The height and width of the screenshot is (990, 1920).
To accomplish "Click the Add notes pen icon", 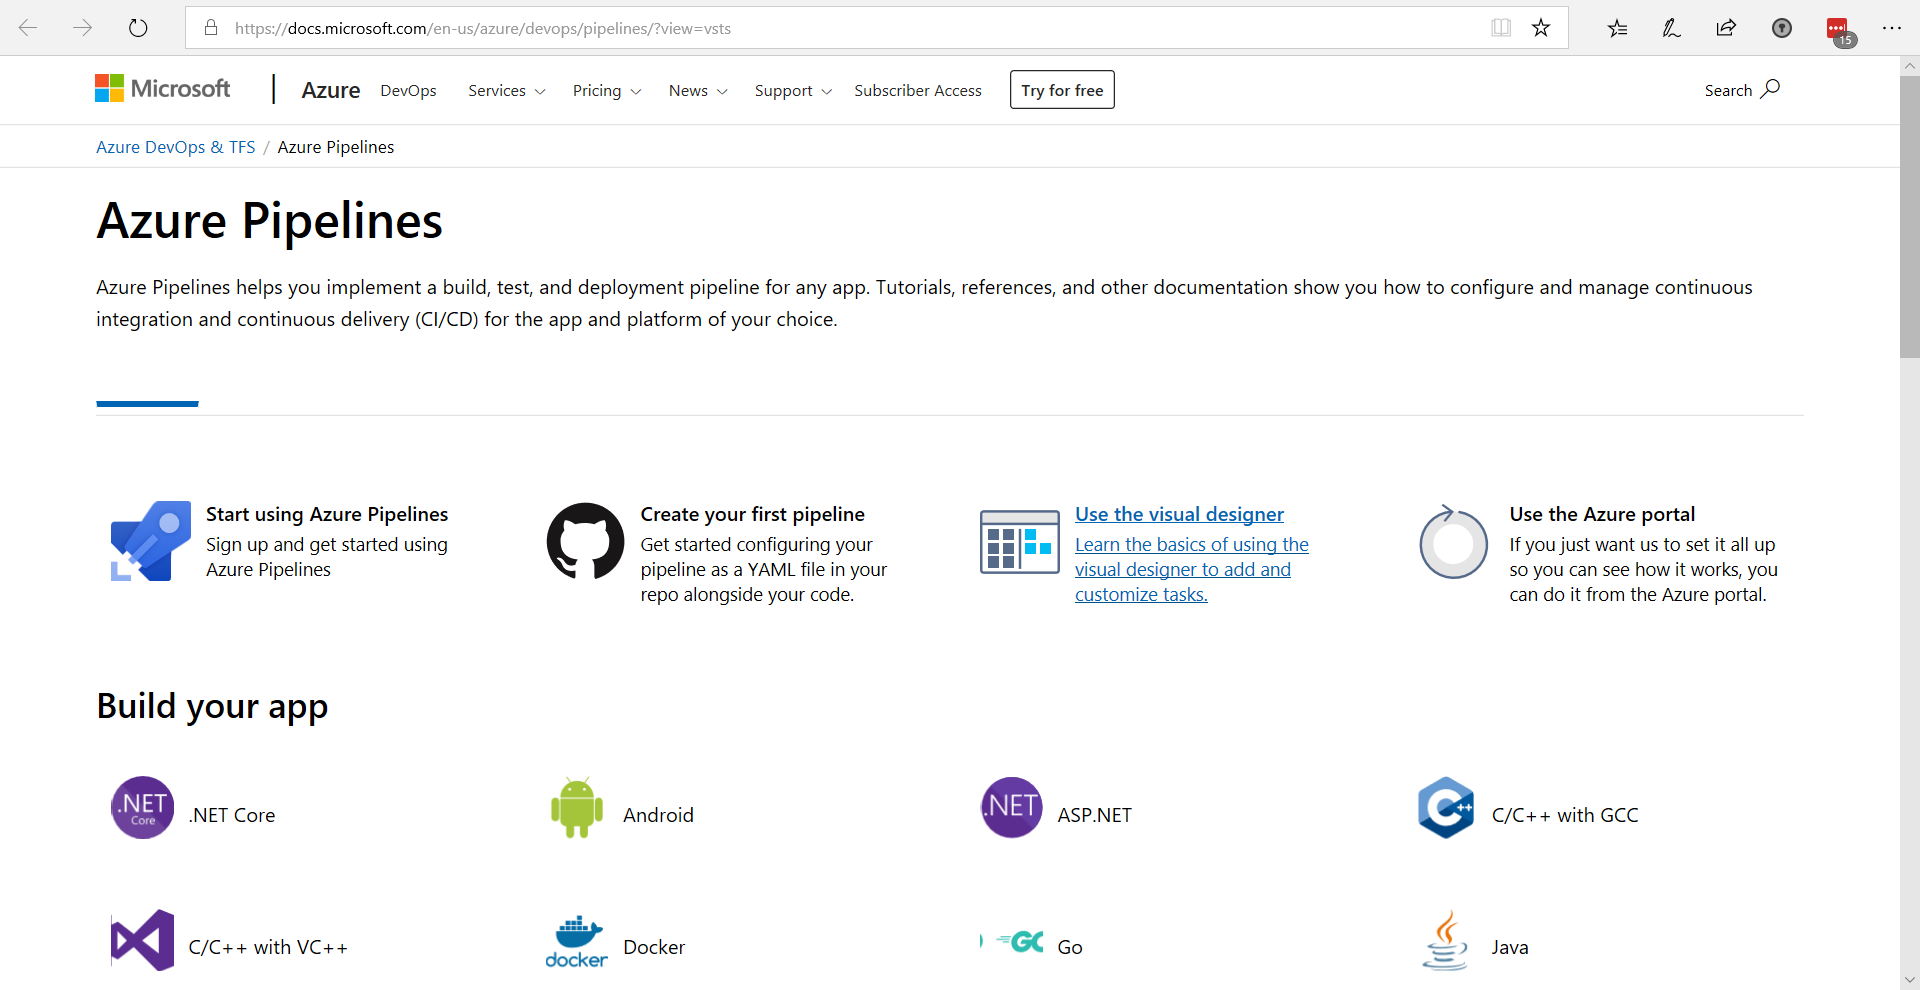I will pyautogui.click(x=1671, y=28).
